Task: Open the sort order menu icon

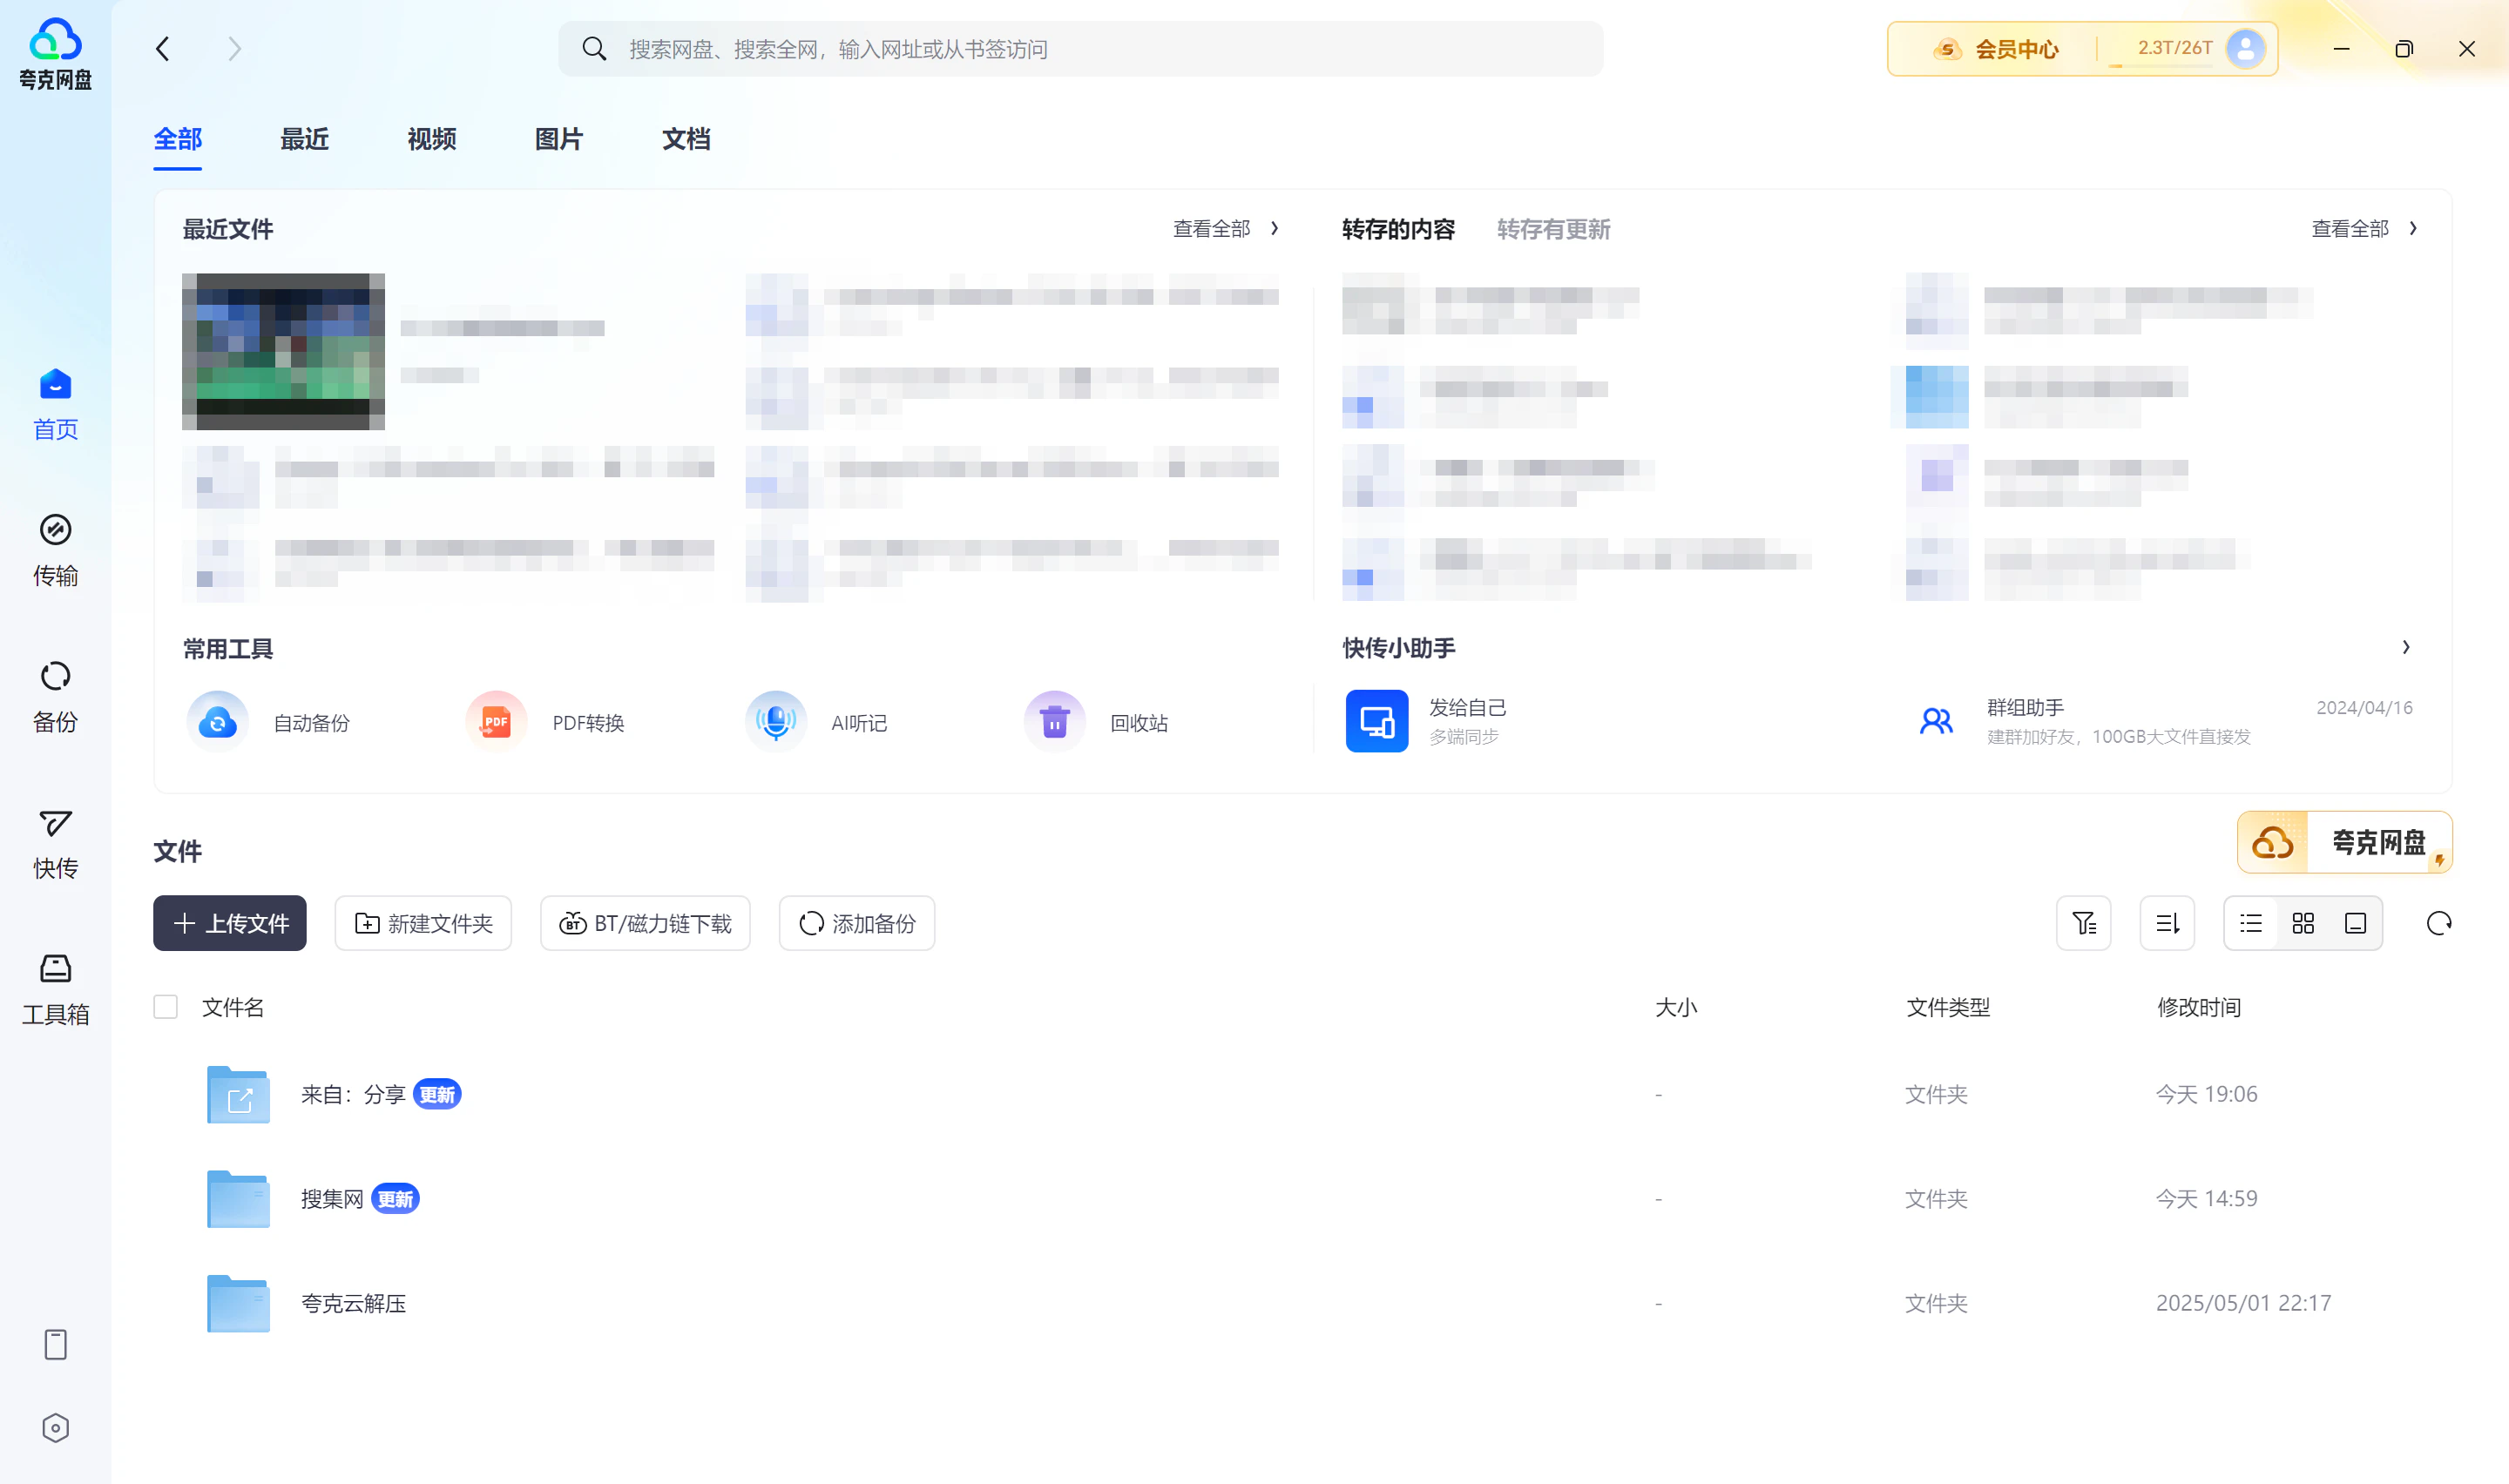Action: pyautogui.click(x=2167, y=923)
